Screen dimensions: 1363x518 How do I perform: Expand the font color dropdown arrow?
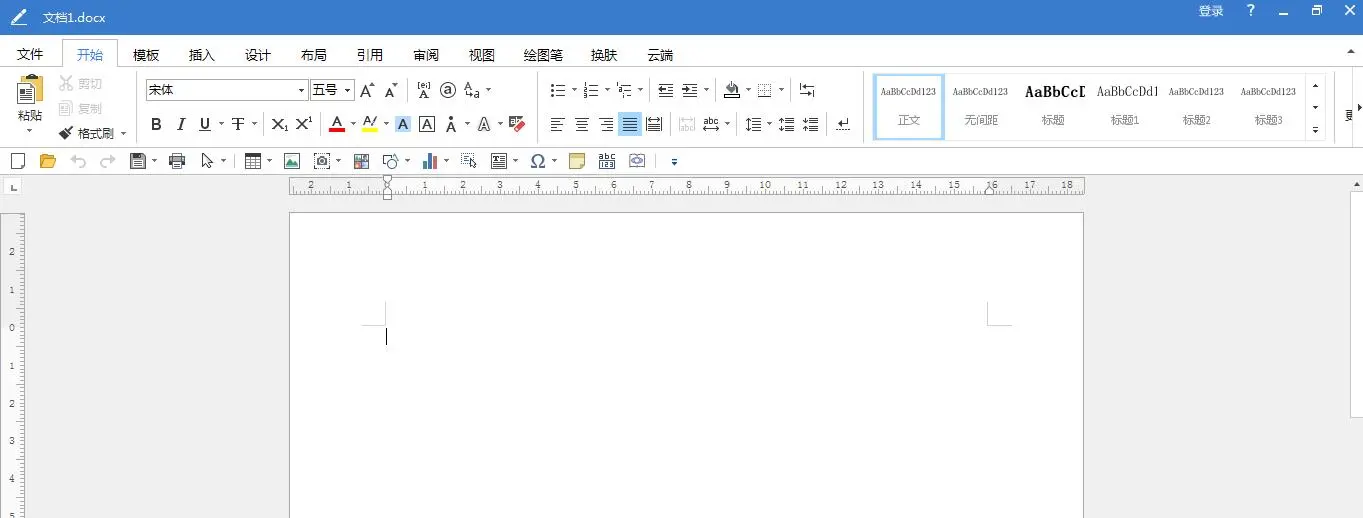(x=353, y=124)
